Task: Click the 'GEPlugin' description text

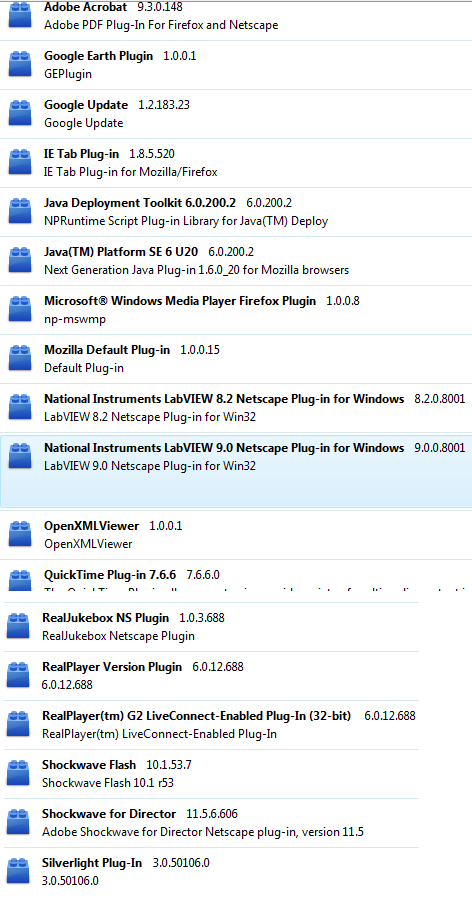Action: 68,74
